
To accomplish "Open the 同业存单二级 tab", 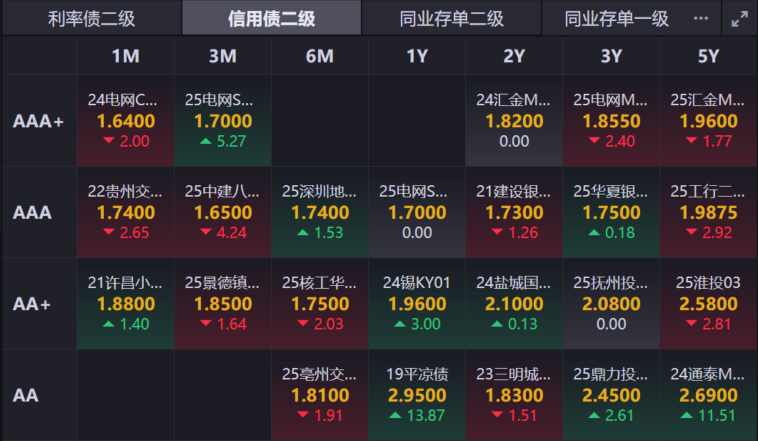I will (x=452, y=19).
